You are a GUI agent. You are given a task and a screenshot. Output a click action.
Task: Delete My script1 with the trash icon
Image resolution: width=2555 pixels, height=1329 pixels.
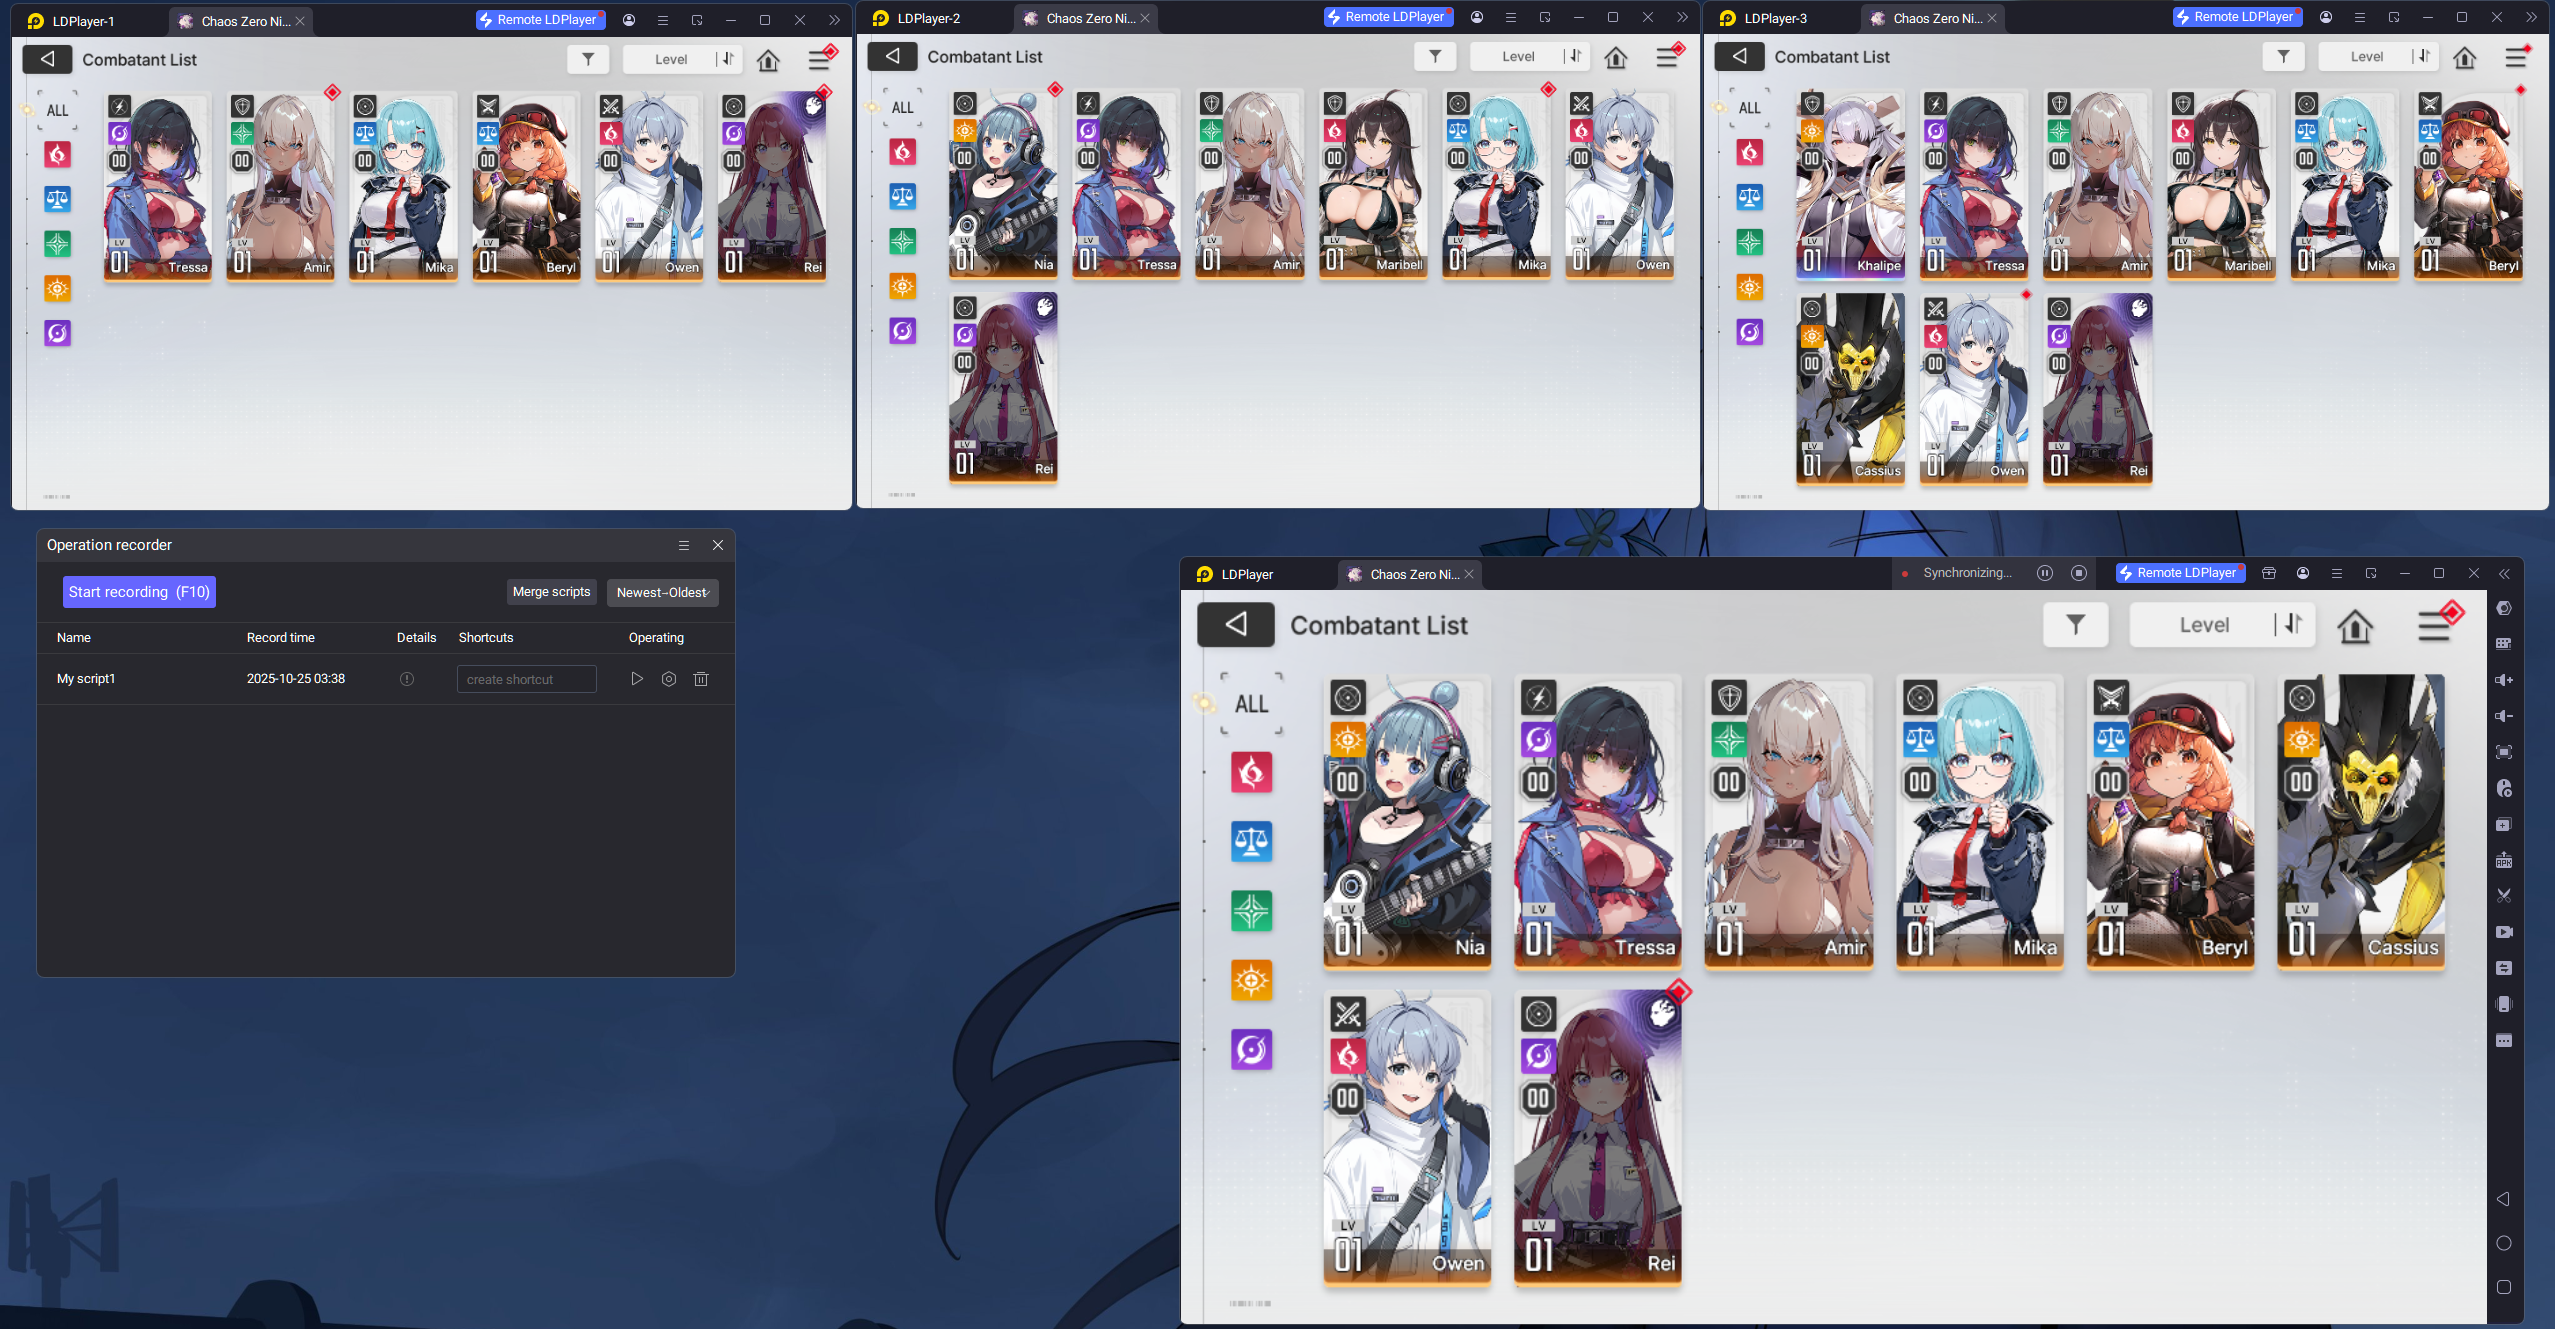coord(701,679)
